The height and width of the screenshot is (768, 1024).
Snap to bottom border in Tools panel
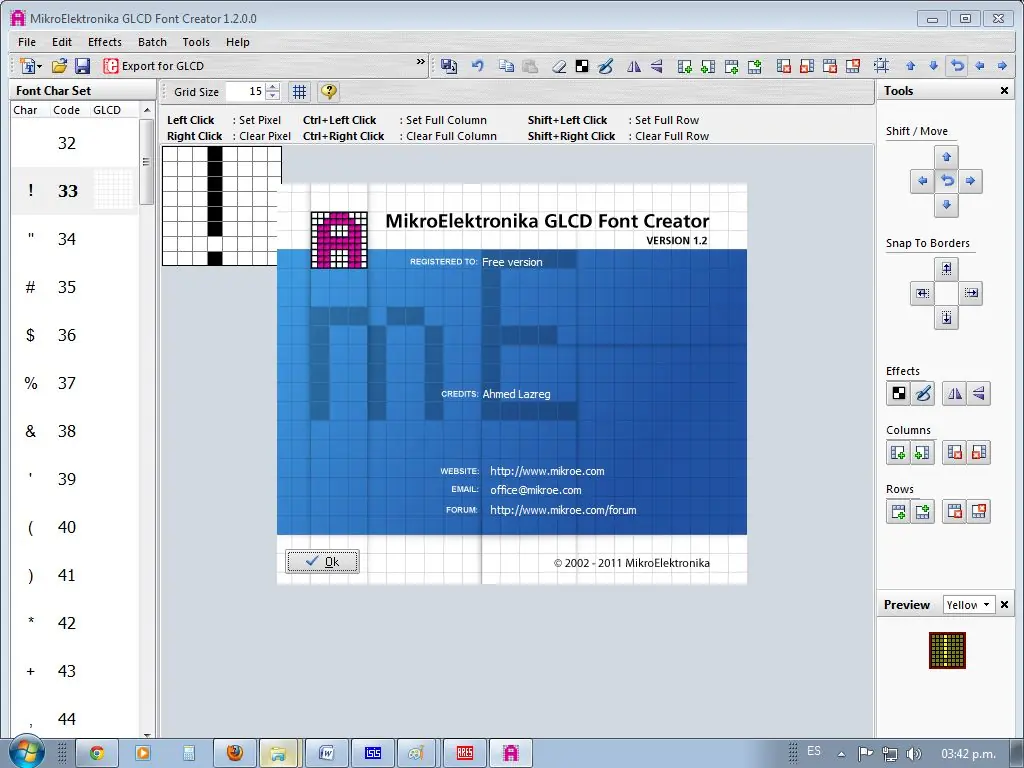946,317
